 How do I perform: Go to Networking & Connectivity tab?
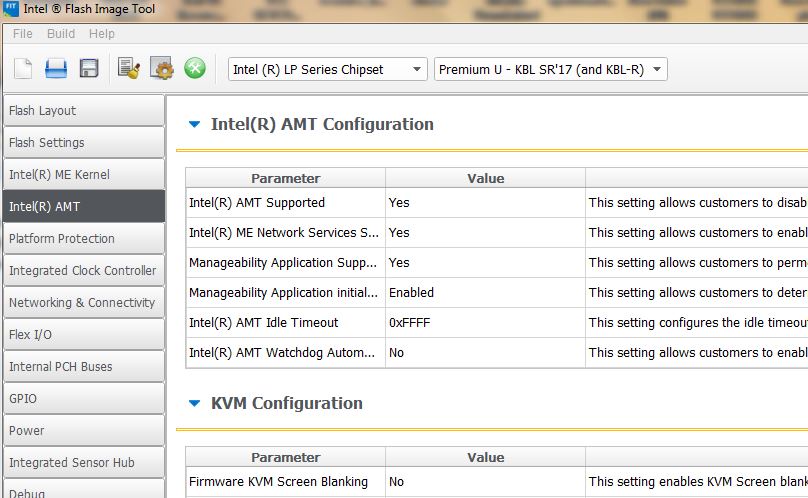pos(82,303)
